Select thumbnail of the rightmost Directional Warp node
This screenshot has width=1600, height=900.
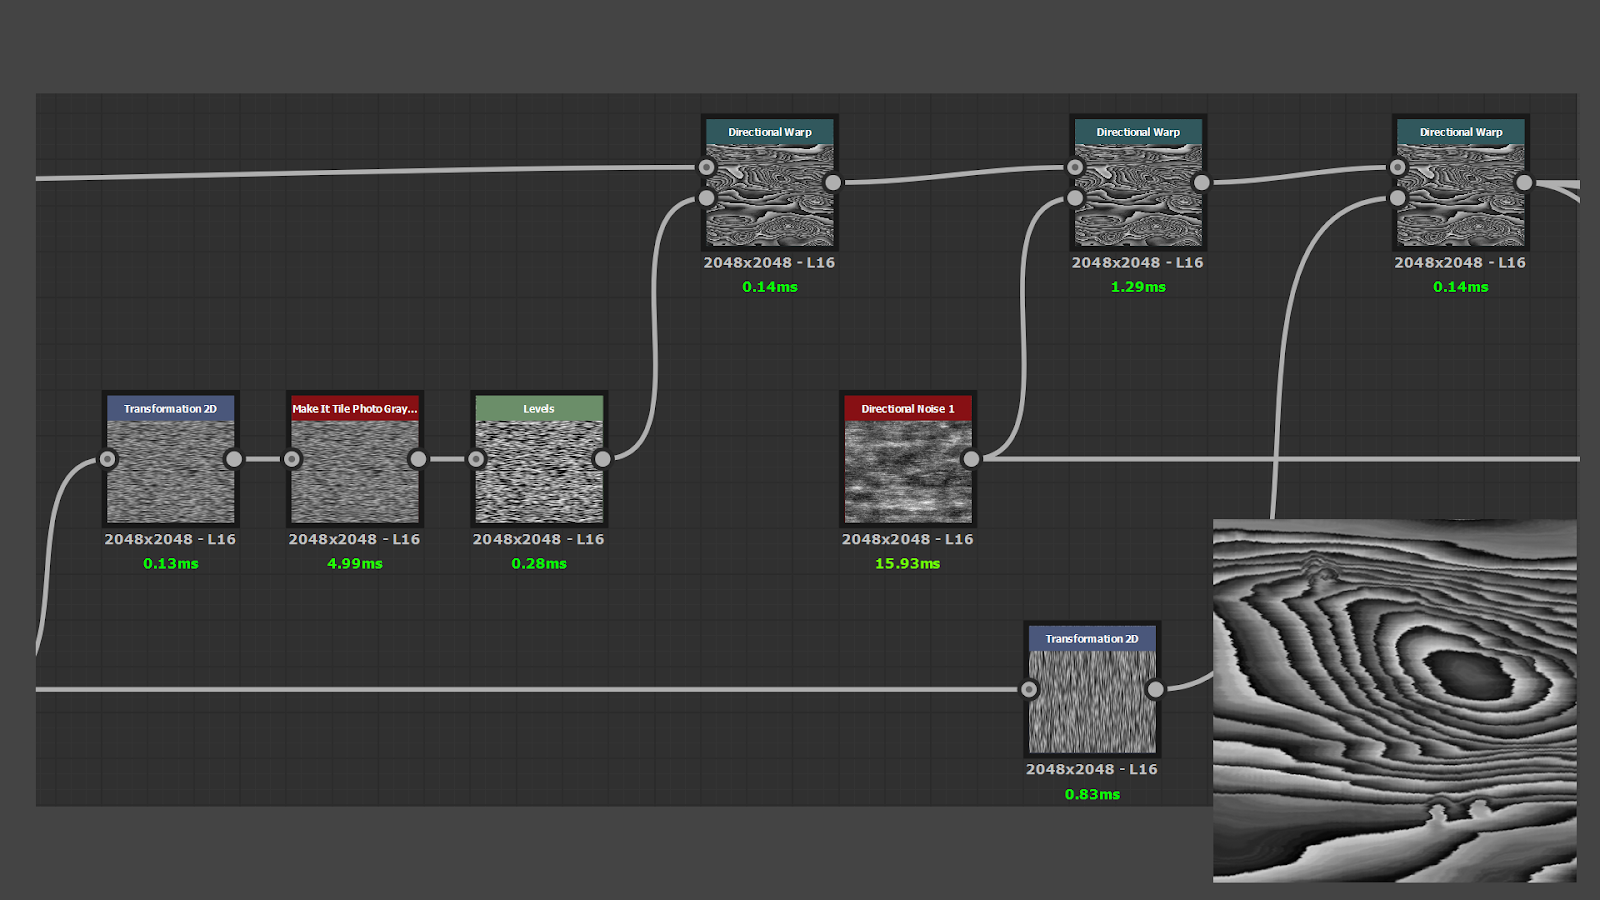(x=1461, y=195)
